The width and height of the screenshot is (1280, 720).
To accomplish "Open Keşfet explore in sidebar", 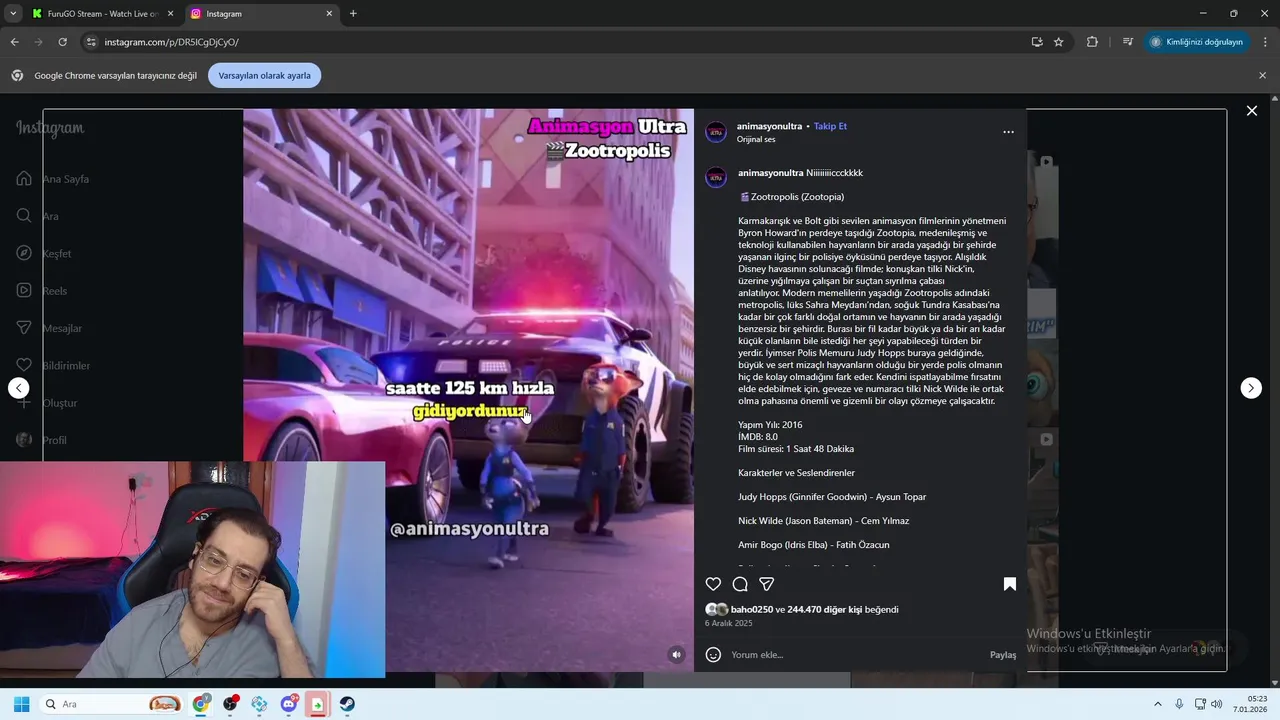I will click(44, 253).
